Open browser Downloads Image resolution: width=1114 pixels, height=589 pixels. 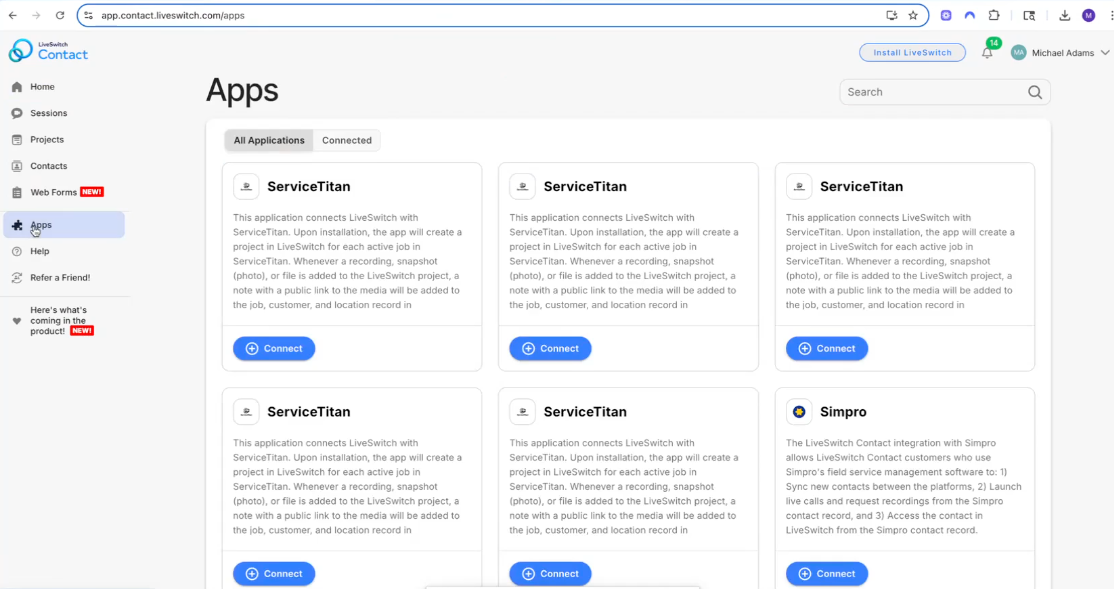1064,15
